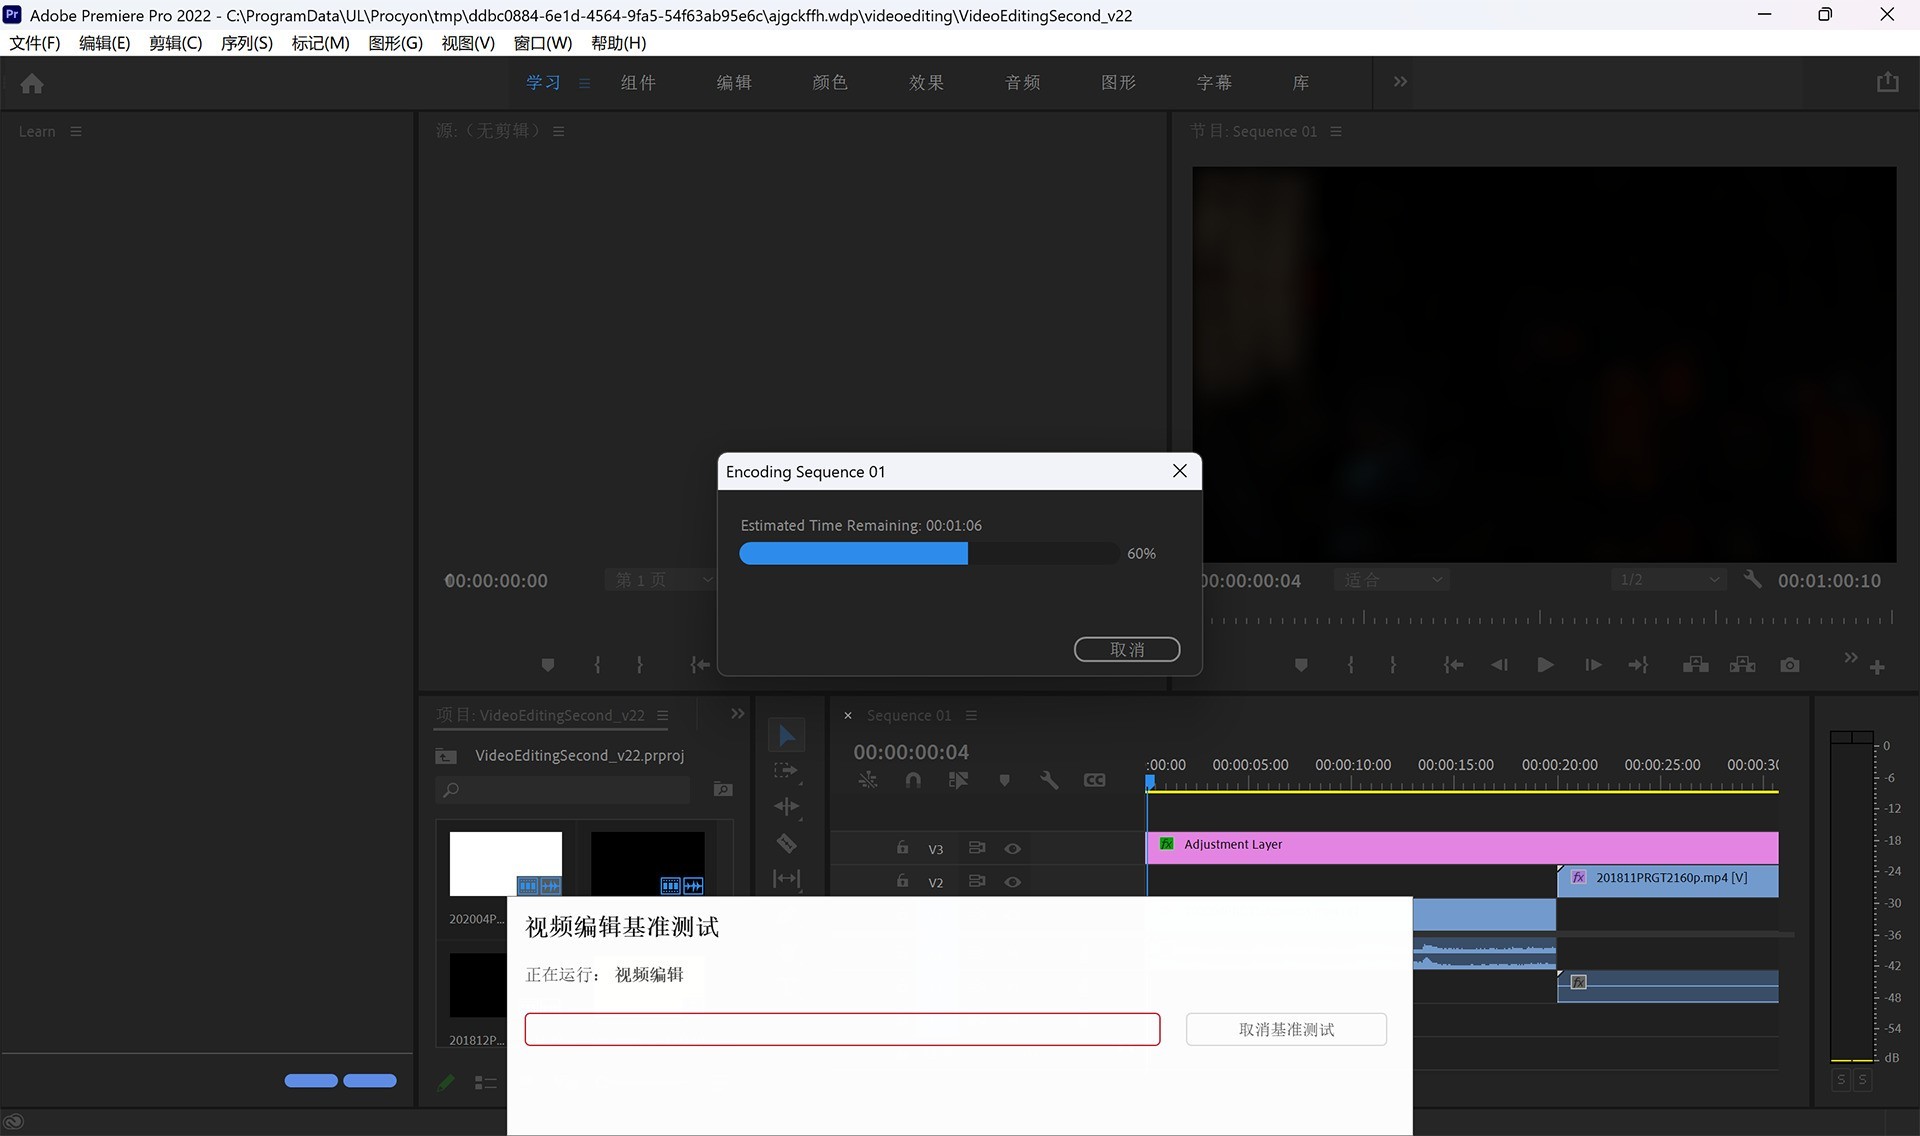1920x1136 pixels.
Task: Click the quick export share icon
Action: [x=1887, y=83]
